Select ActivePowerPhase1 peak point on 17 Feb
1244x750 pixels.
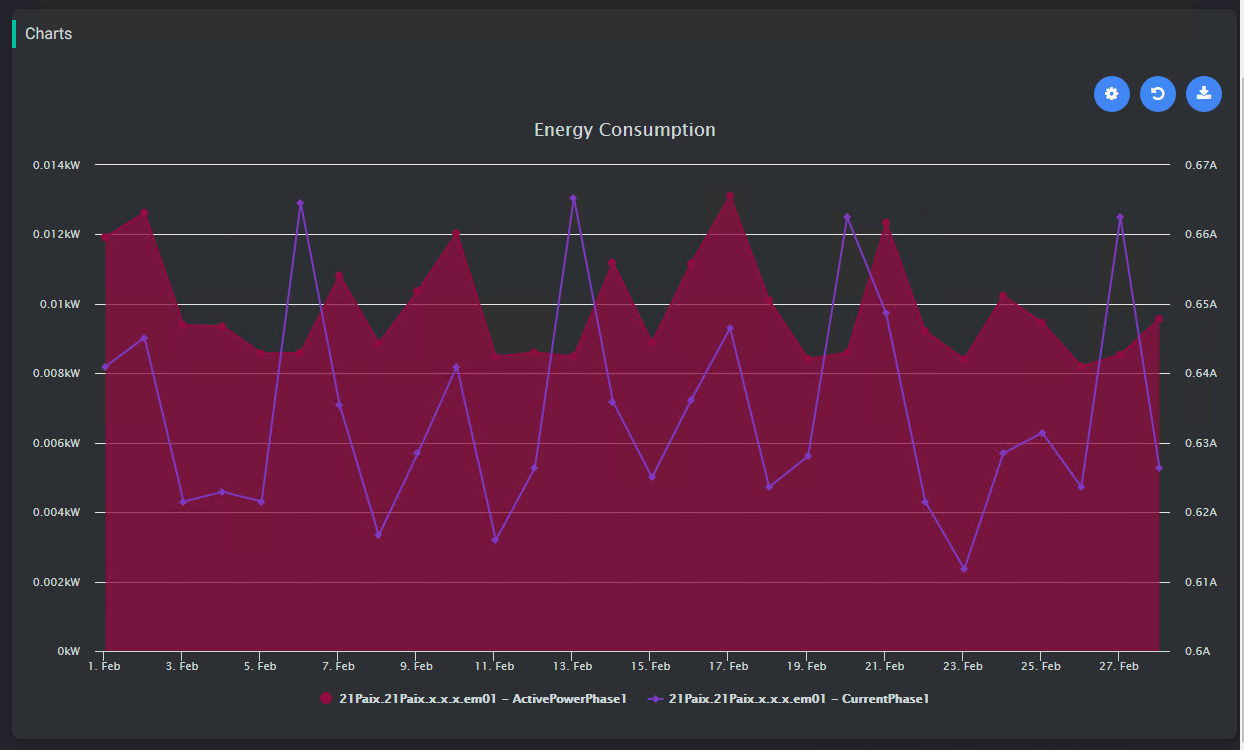tap(730, 196)
